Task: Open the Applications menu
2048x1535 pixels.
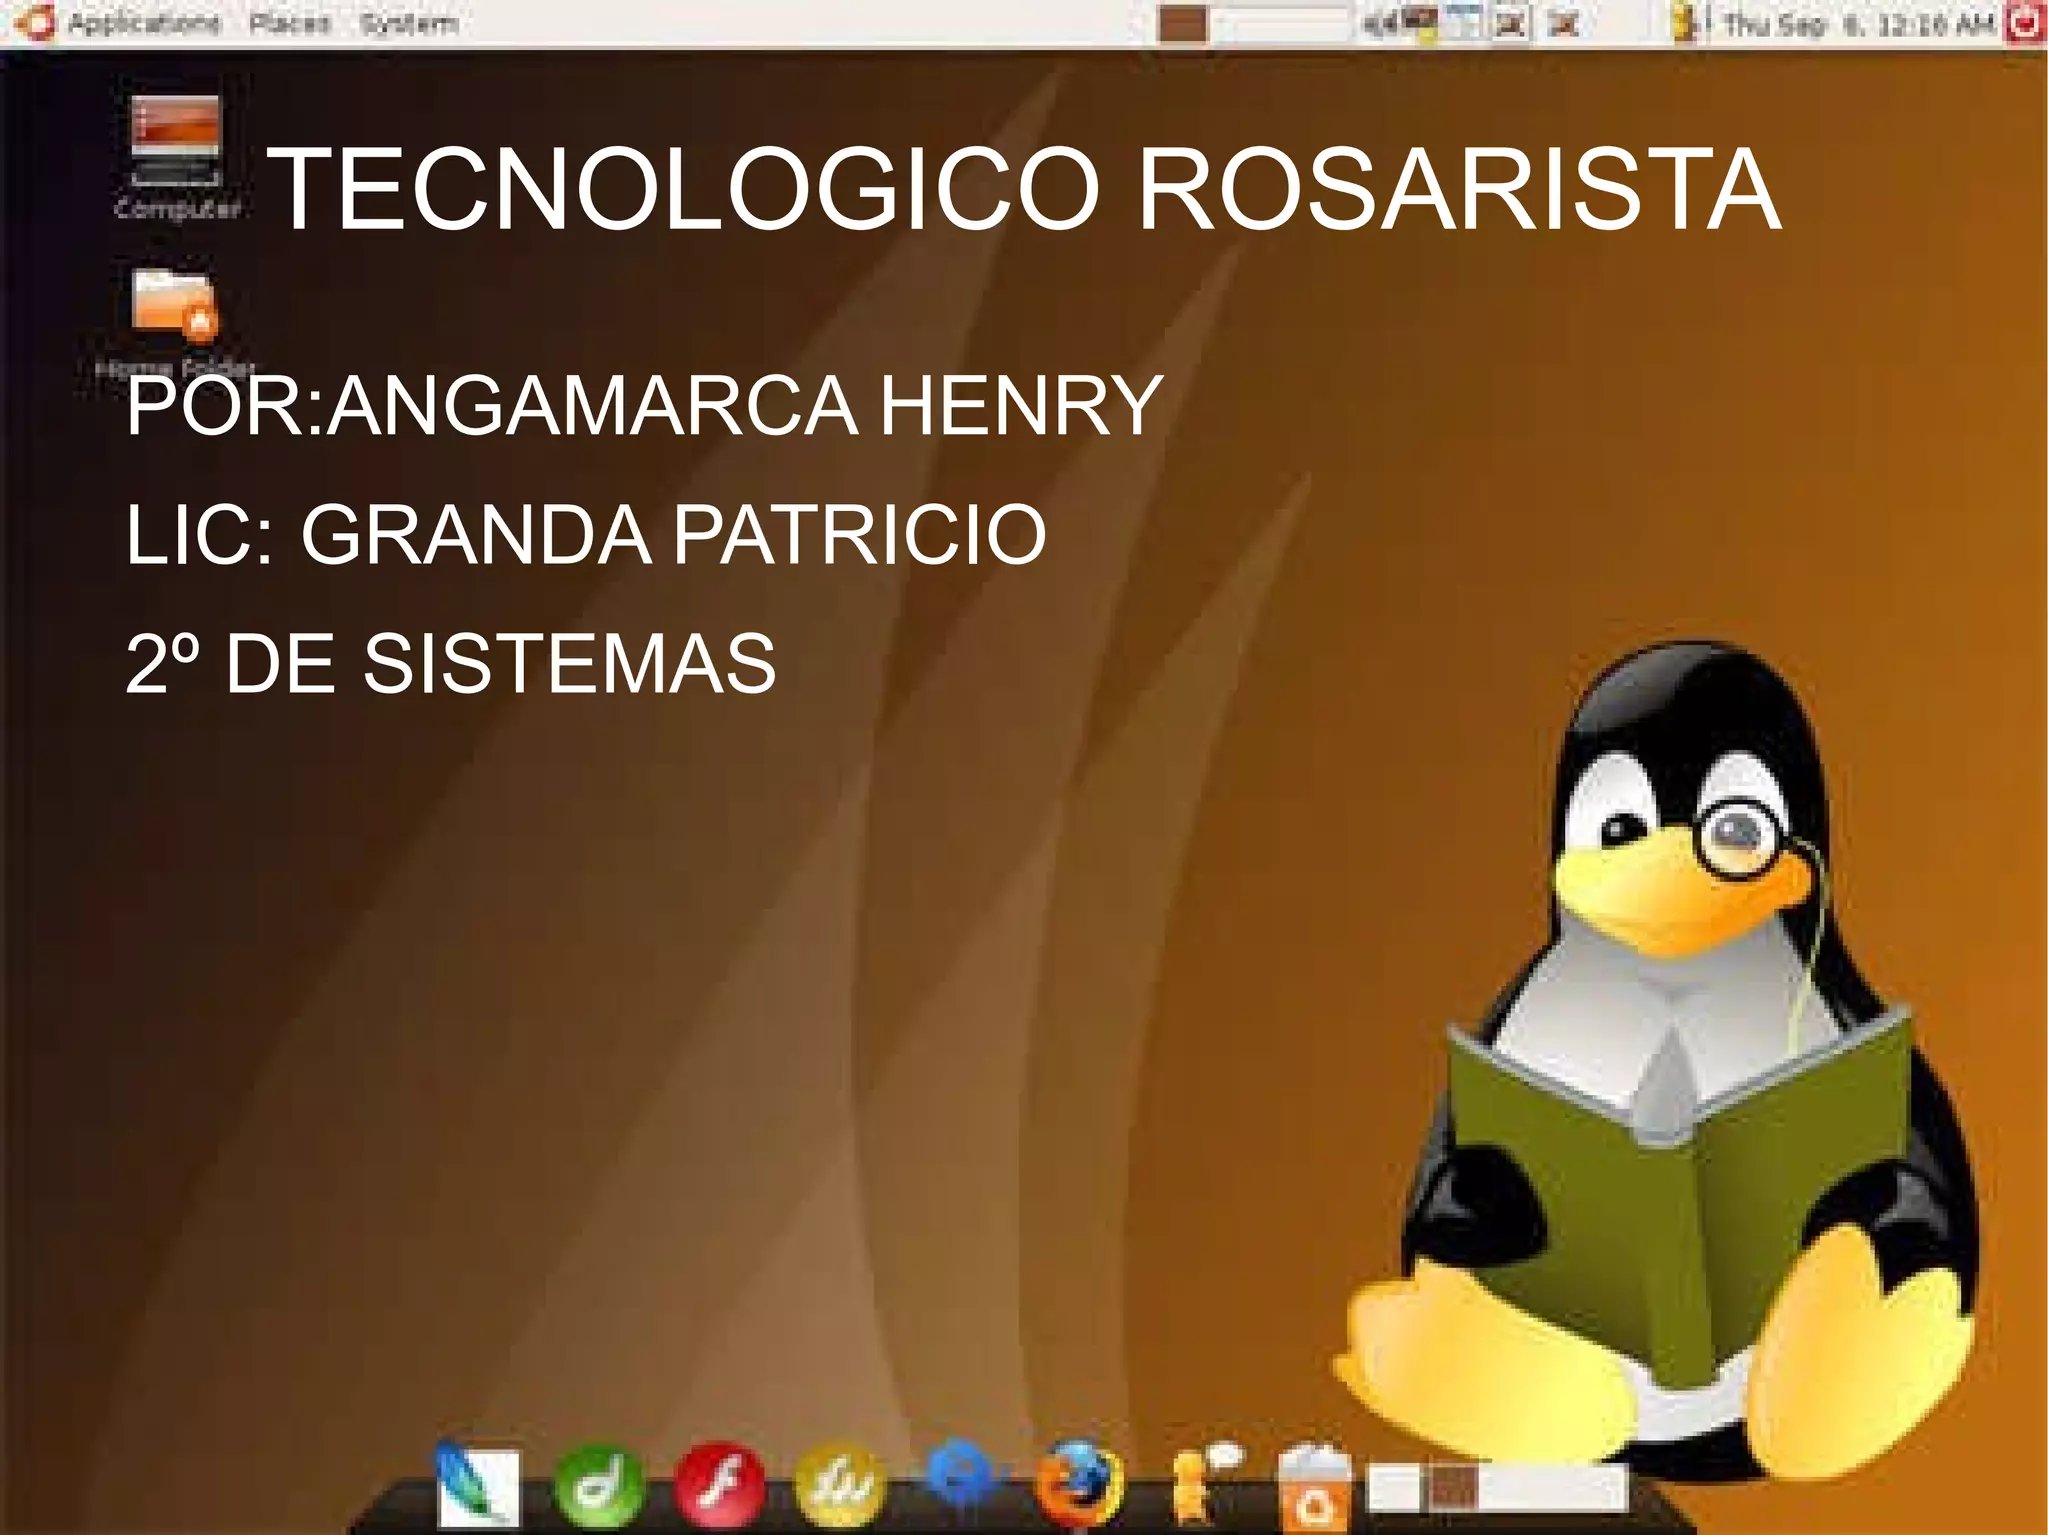Action: point(143,23)
